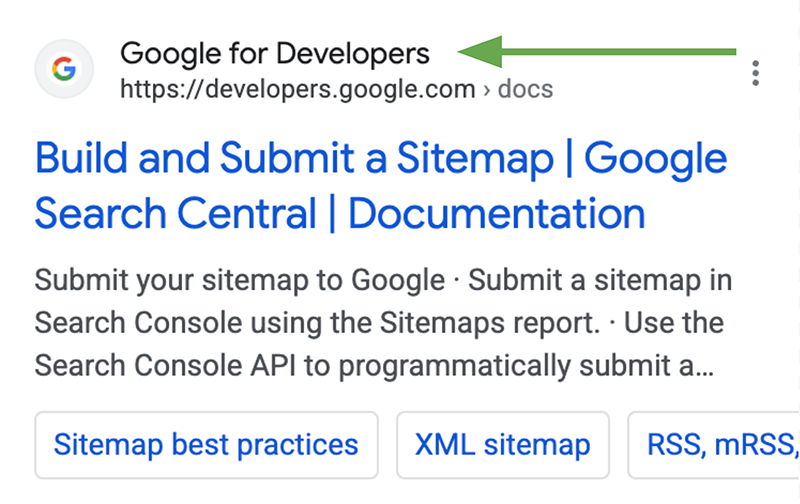The width and height of the screenshot is (800, 504).
Task: Click the "docs" breadcrumb segment
Action: point(525,90)
